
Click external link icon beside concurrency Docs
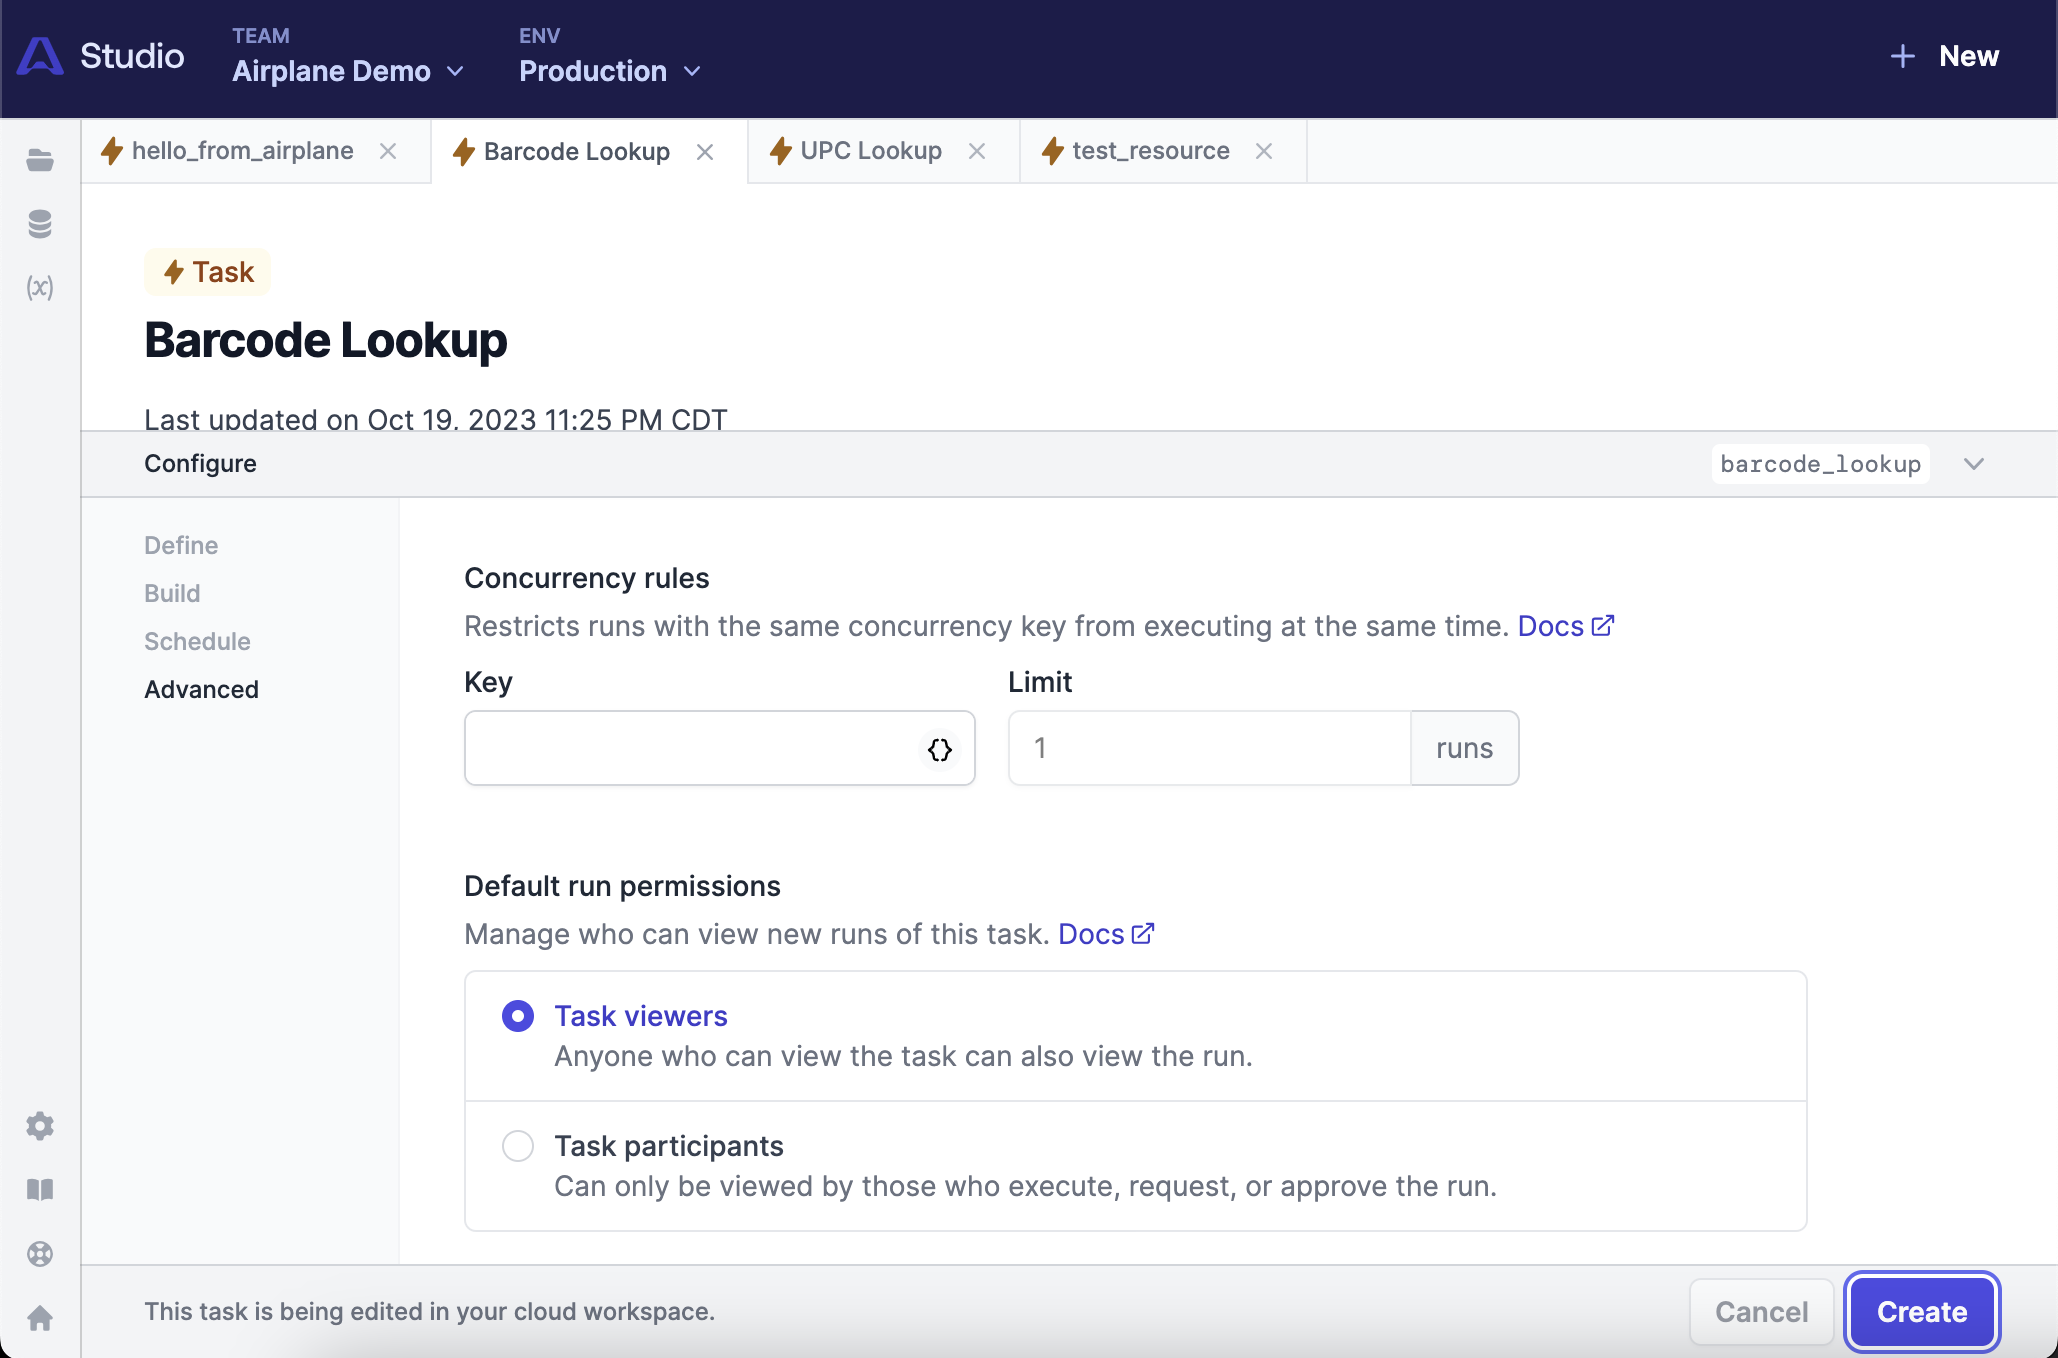(1603, 625)
